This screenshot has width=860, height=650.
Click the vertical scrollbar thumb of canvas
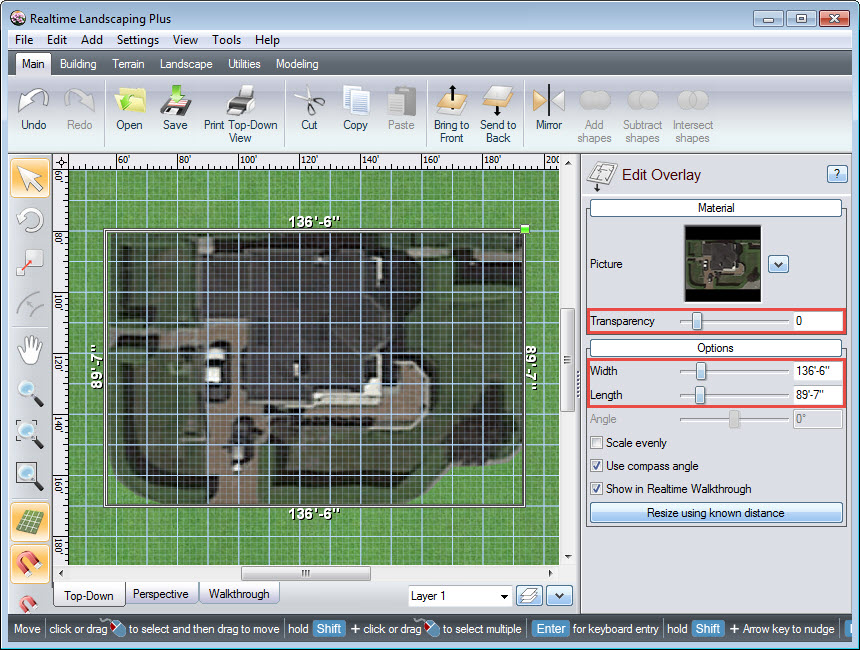pyautogui.click(x=567, y=360)
